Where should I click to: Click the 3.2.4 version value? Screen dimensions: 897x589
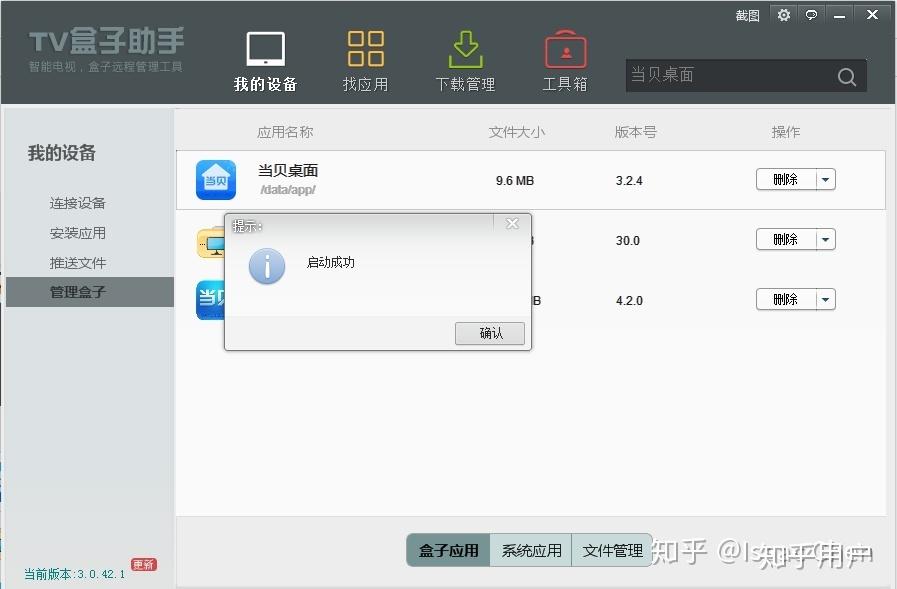click(629, 181)
